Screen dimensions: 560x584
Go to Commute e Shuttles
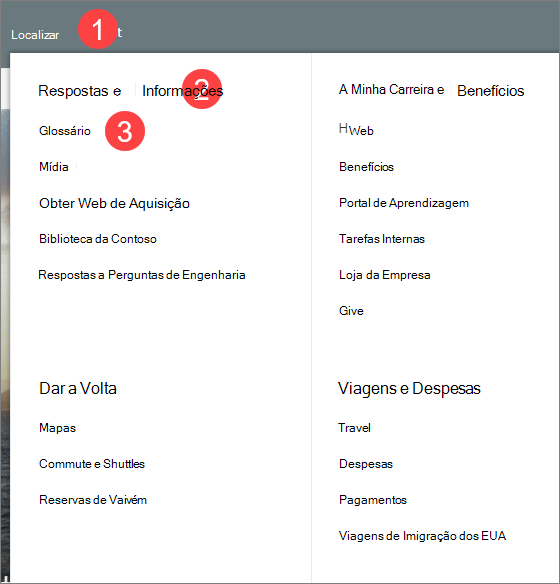(92, 464)
